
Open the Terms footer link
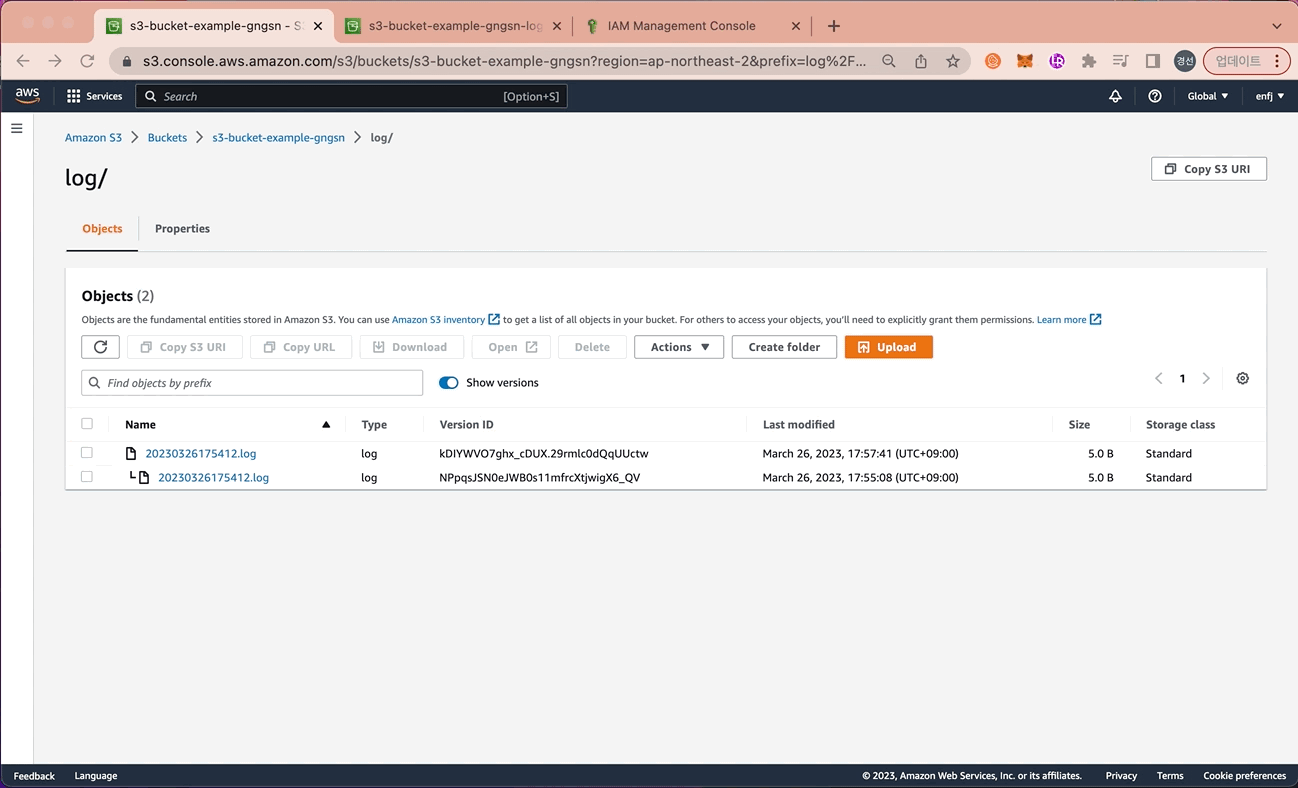coord(1170,776)
